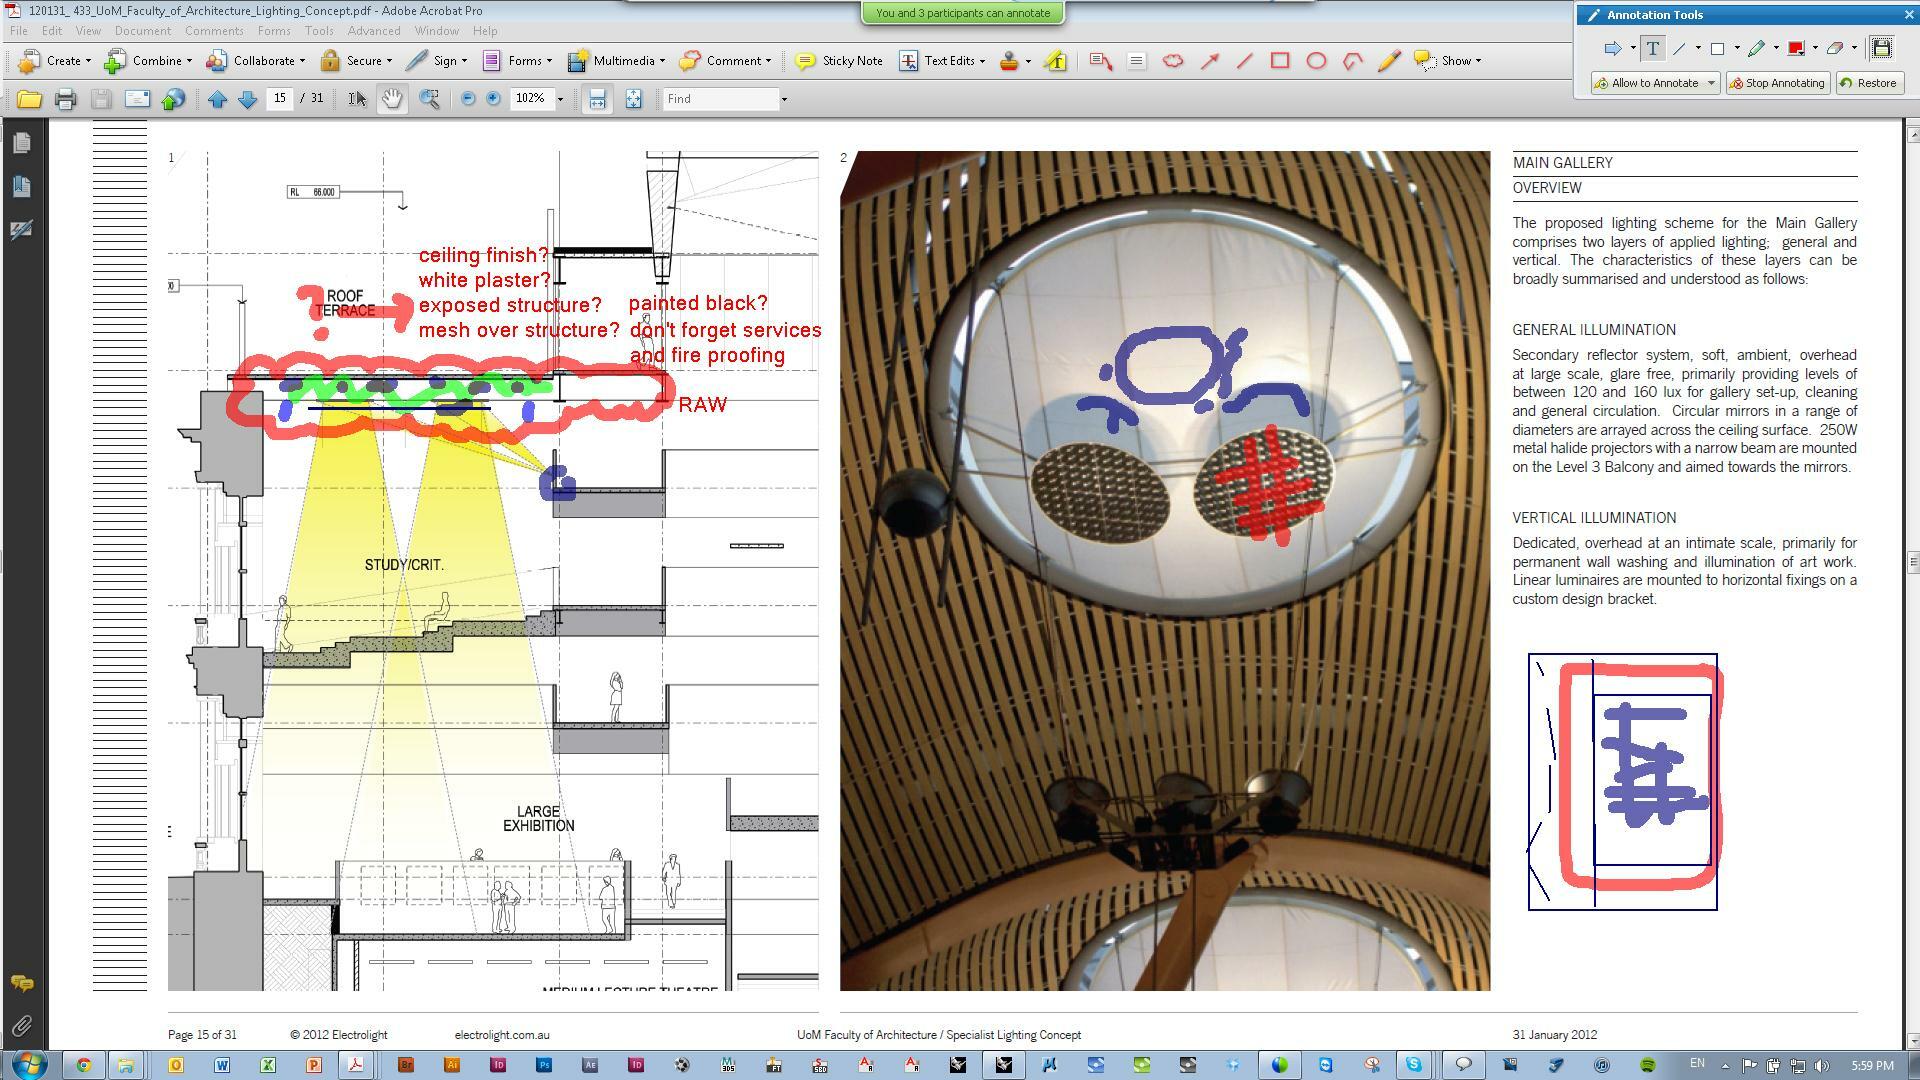
Task: Pick the red annotation color swatch
Action: 1796,48
